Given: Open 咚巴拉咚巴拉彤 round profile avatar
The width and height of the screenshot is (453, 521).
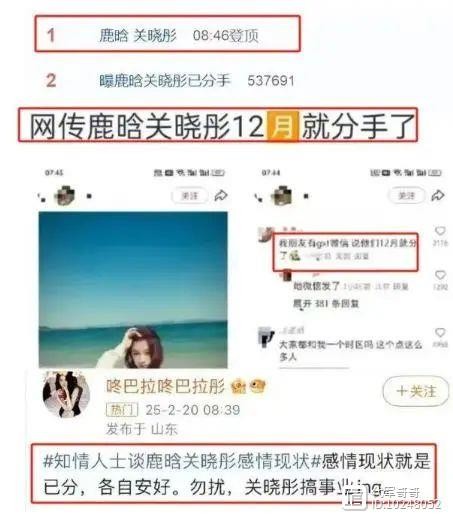Looking at the screenshot, I should coord(66,394).
